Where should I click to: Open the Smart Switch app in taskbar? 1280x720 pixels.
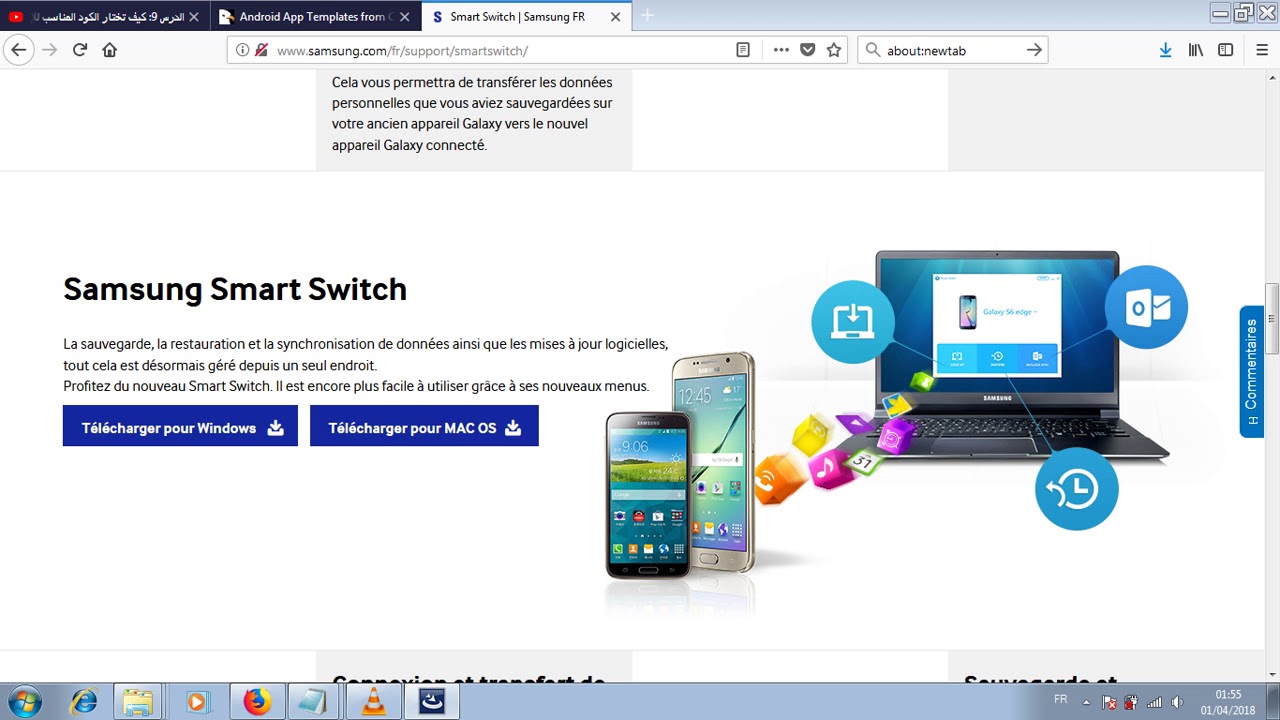[432, 702]
